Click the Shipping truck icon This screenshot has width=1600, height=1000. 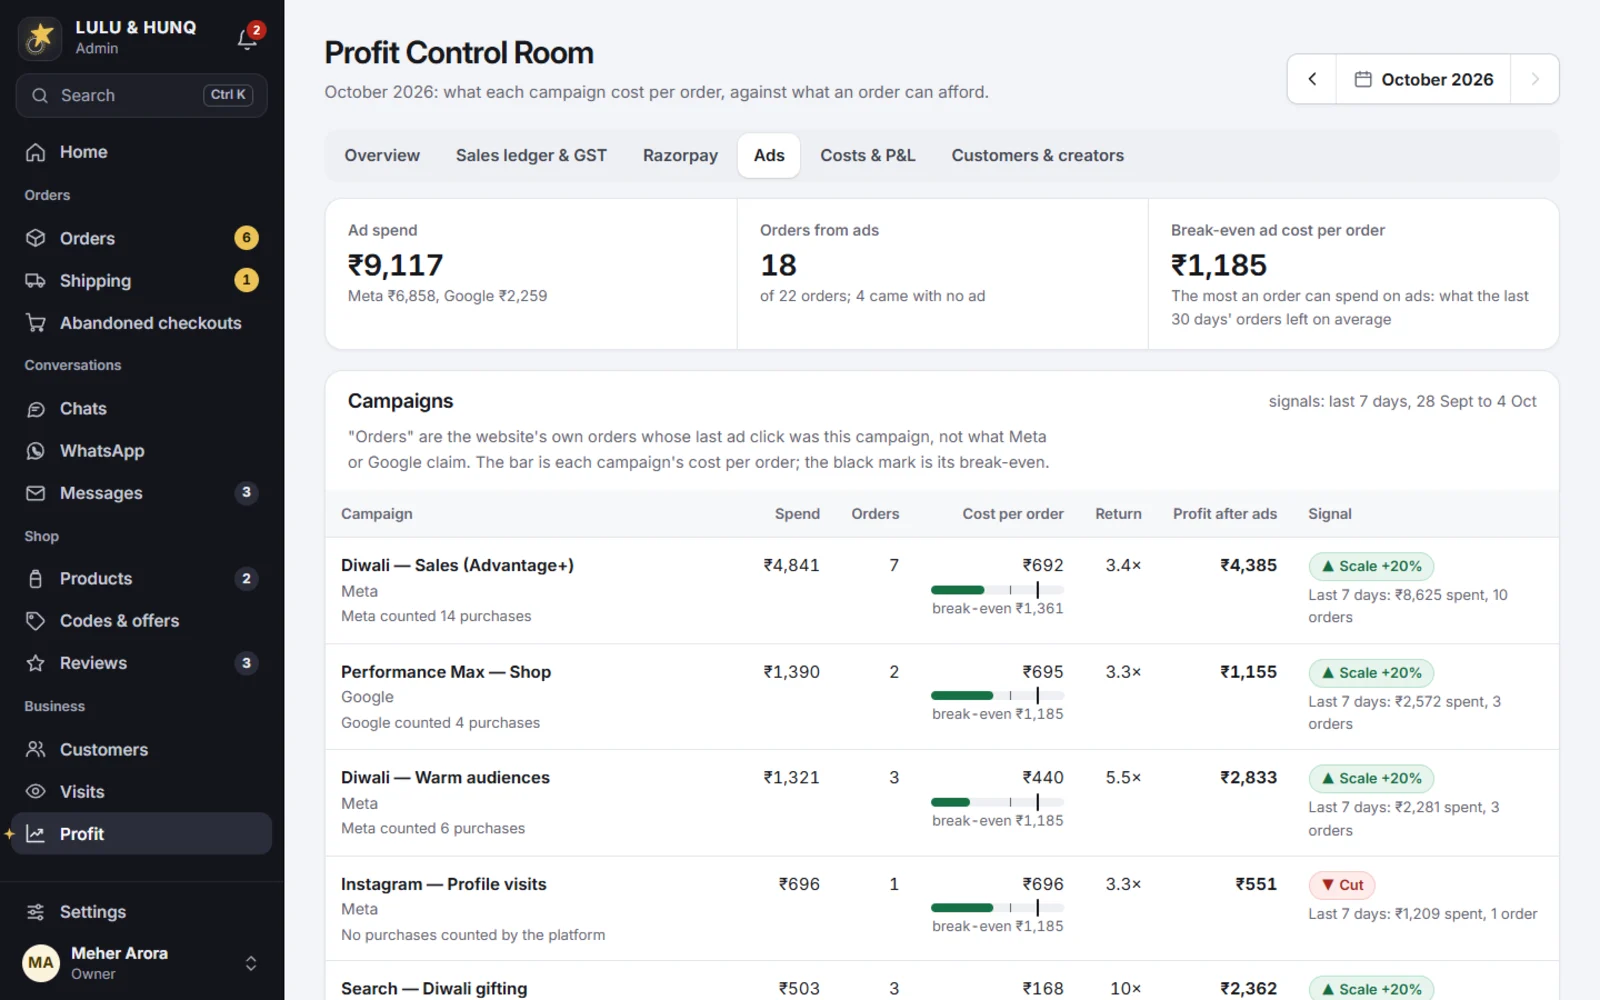pyautogui.click(x=36, y=281)
